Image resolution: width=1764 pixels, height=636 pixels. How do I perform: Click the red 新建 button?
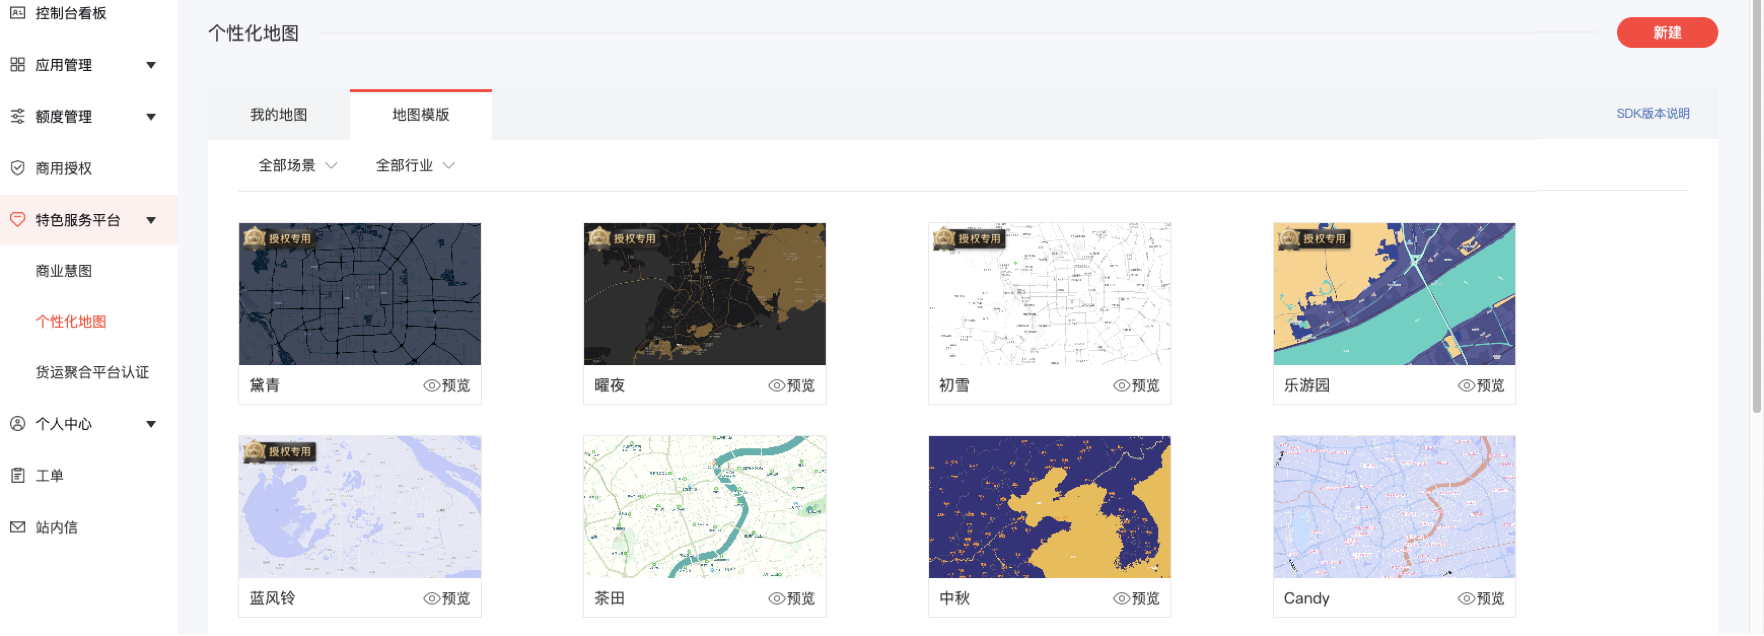coord(1666,33)
